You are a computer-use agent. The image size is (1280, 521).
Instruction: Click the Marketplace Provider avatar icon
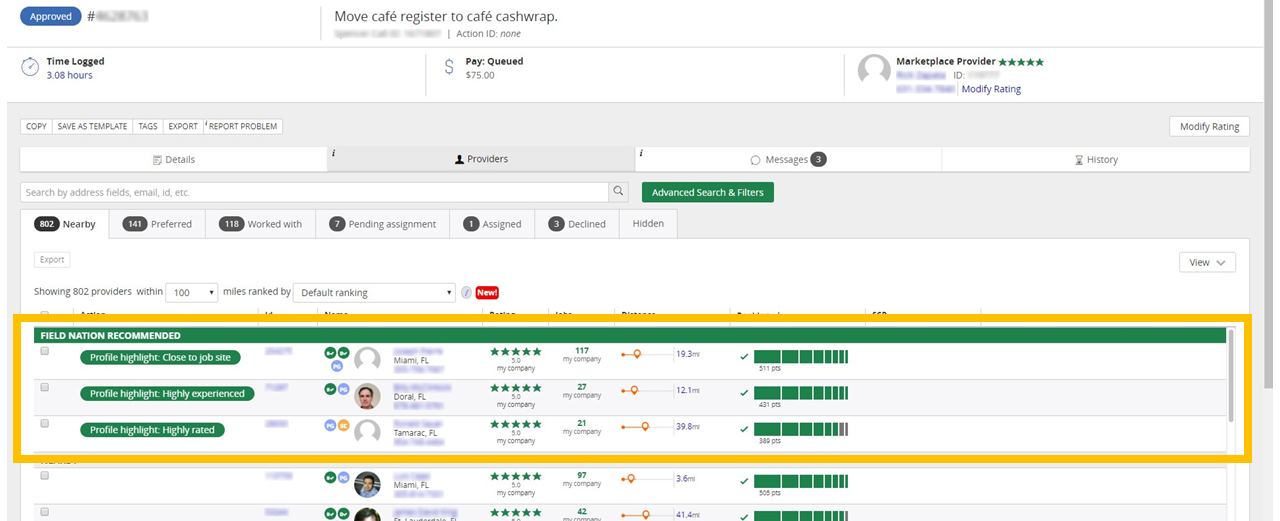pos(874,71)
